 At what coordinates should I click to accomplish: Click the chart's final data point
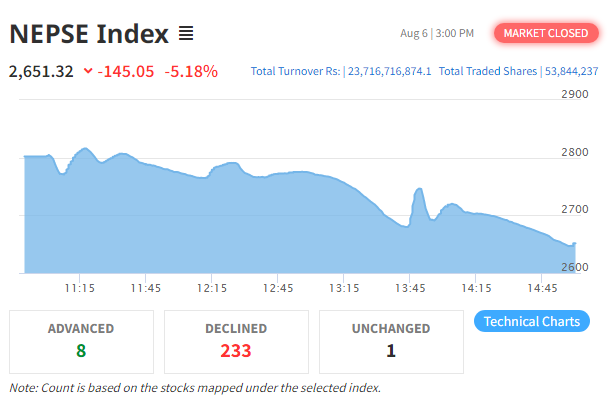click(x=575, y=244)
